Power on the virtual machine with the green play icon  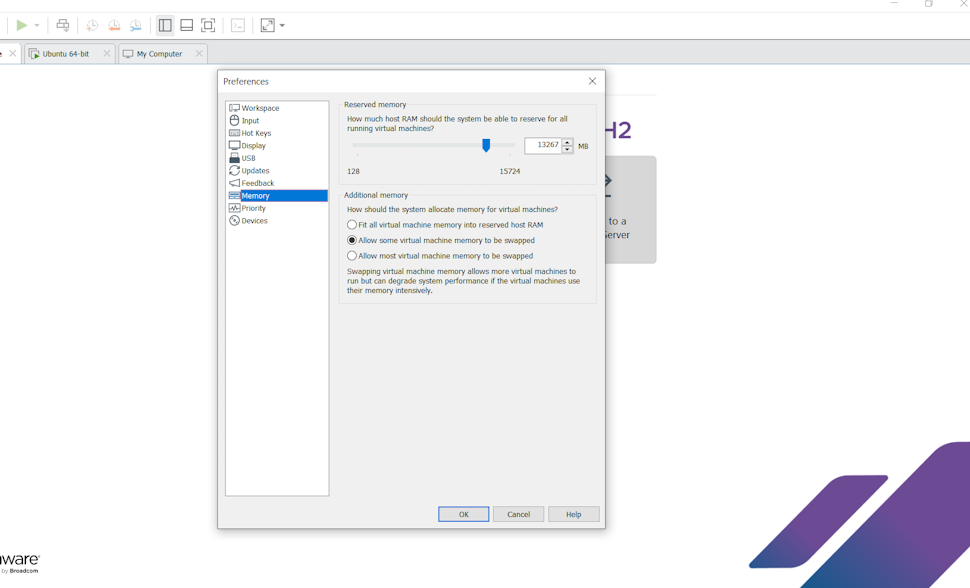pos(22,25)
